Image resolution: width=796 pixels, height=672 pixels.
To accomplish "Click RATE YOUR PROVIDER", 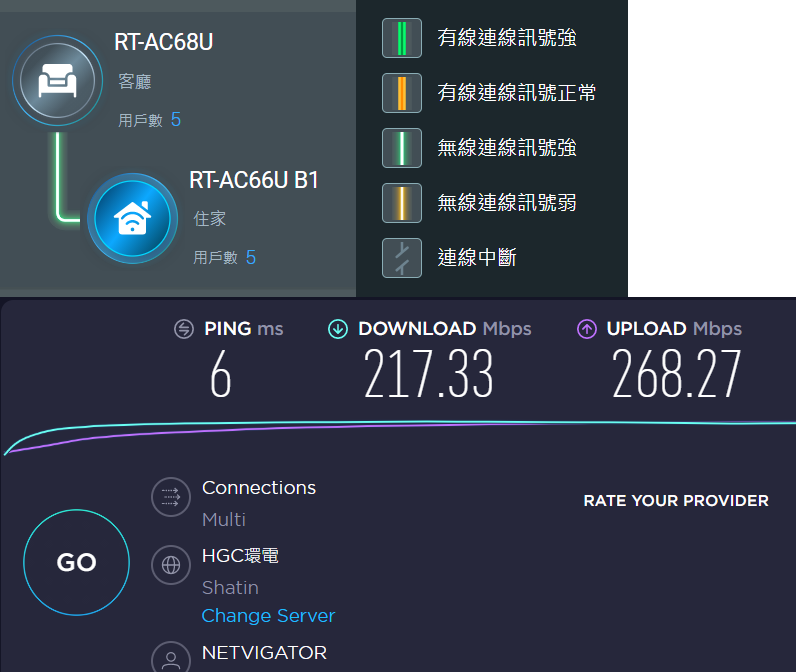I will click(x=676, y=501).
